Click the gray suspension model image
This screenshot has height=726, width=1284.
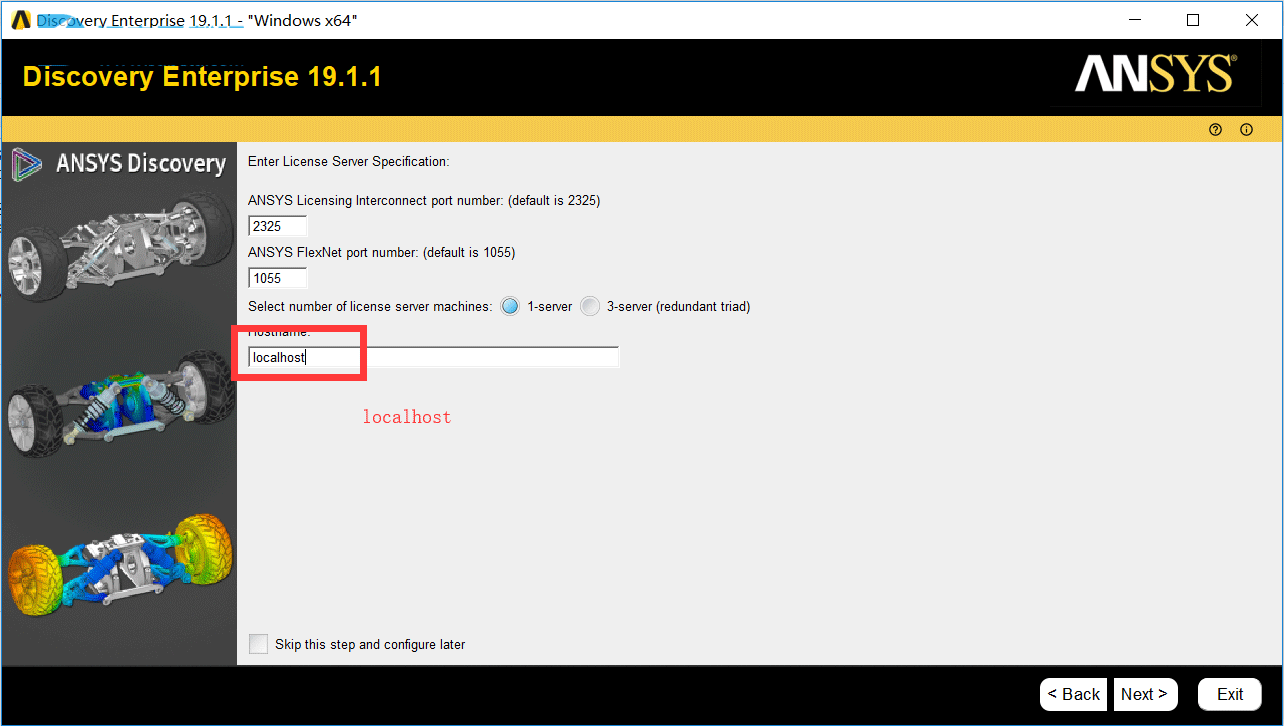[119, 248]
